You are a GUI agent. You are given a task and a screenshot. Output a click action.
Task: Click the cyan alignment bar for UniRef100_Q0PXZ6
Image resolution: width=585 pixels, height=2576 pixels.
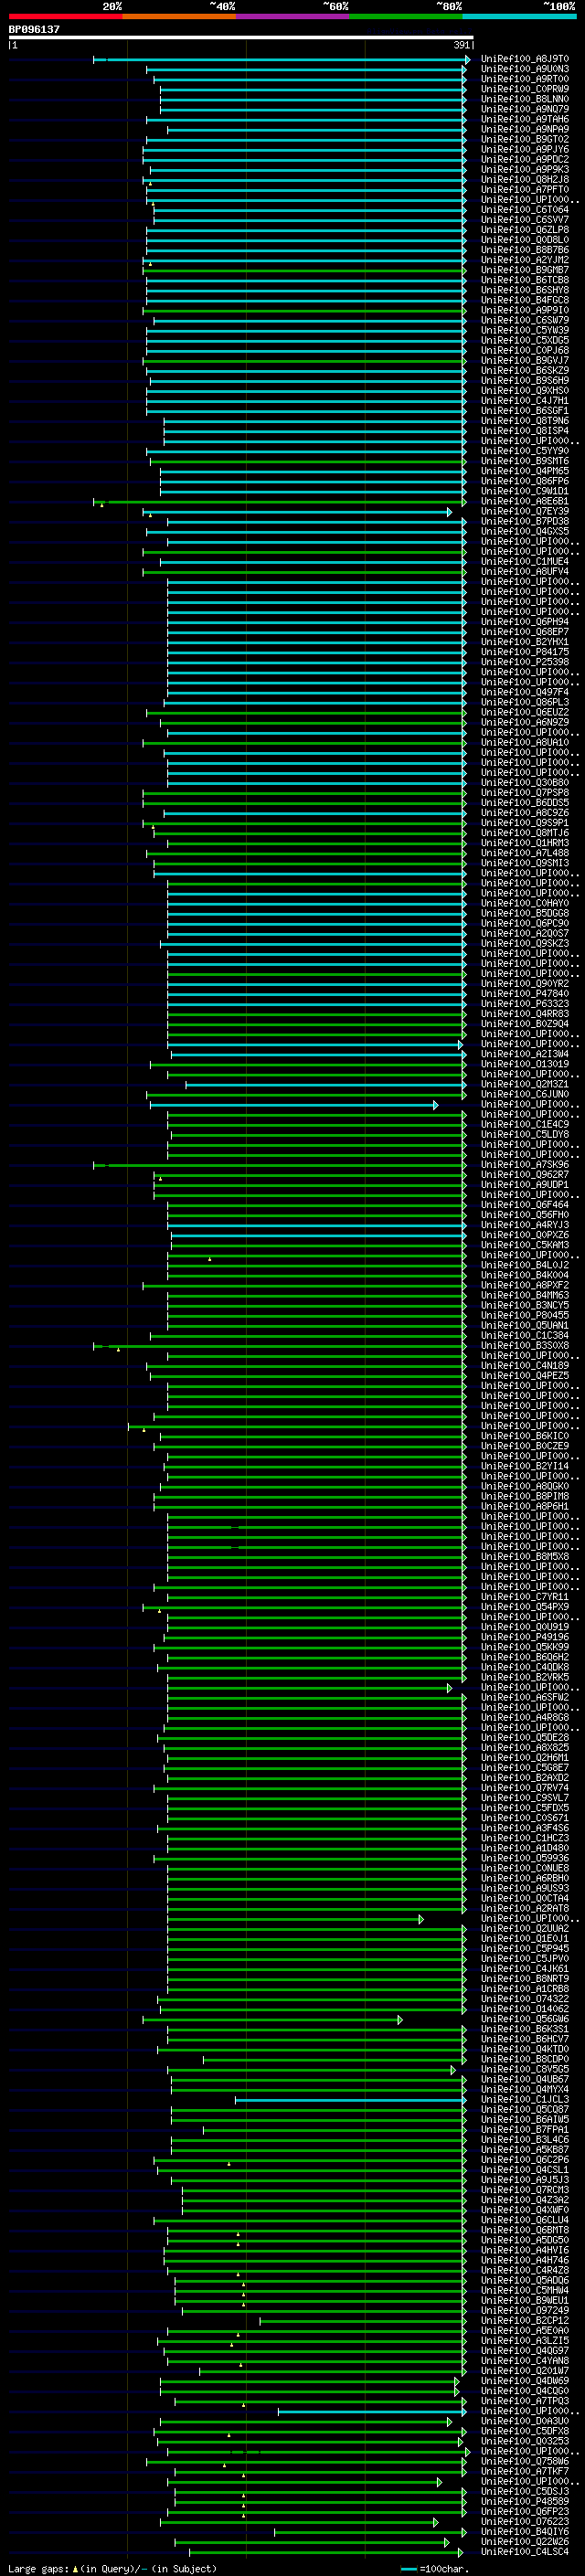319,1235
